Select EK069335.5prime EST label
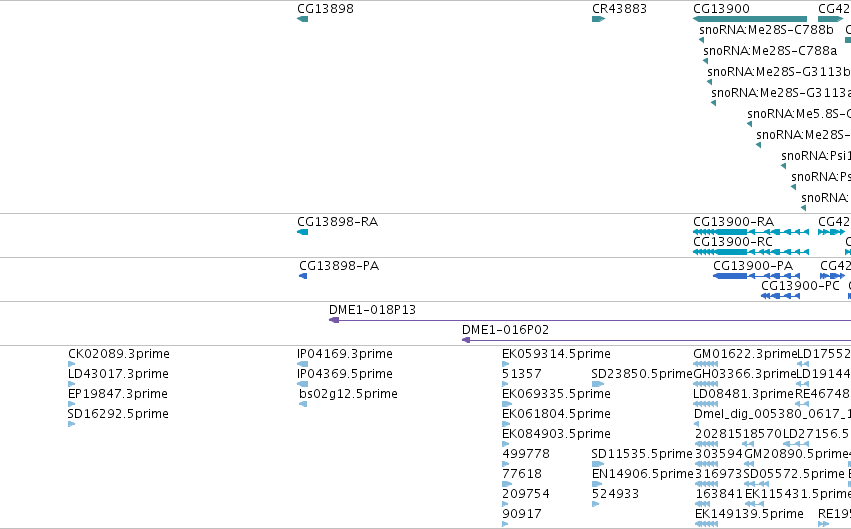The height and width of the screenshot is (529, 851). (x=556, y=394)
